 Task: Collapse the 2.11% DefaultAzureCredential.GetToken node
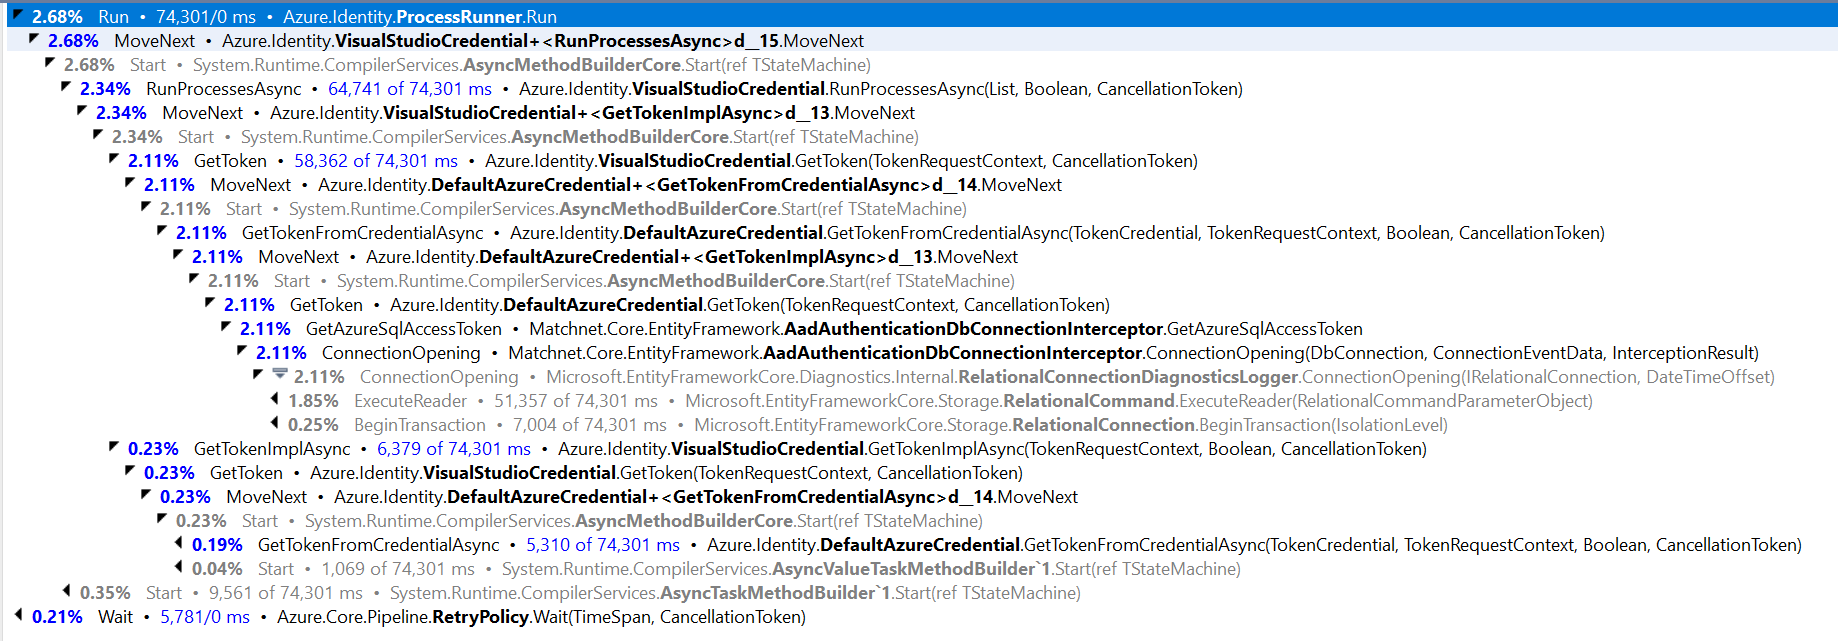tap(210, 303)
